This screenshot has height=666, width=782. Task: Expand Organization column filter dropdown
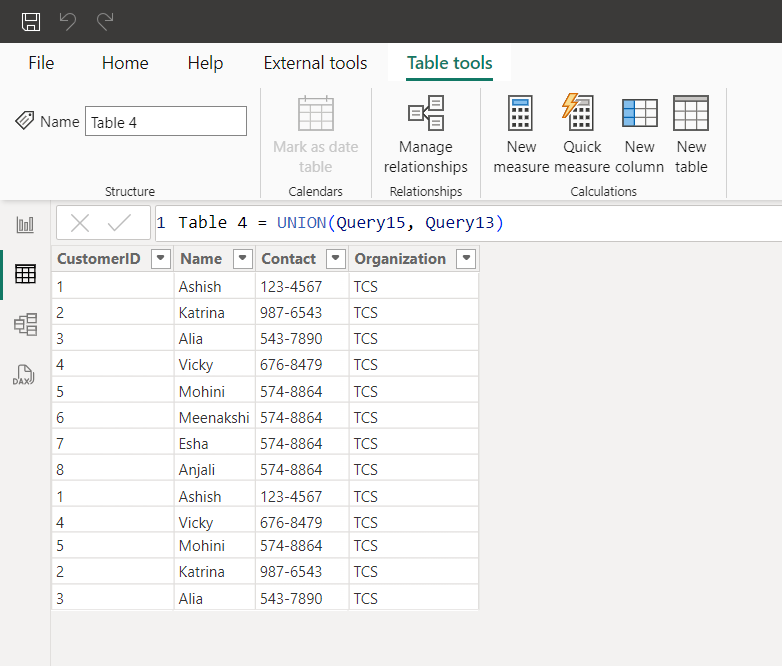[465, 259]
